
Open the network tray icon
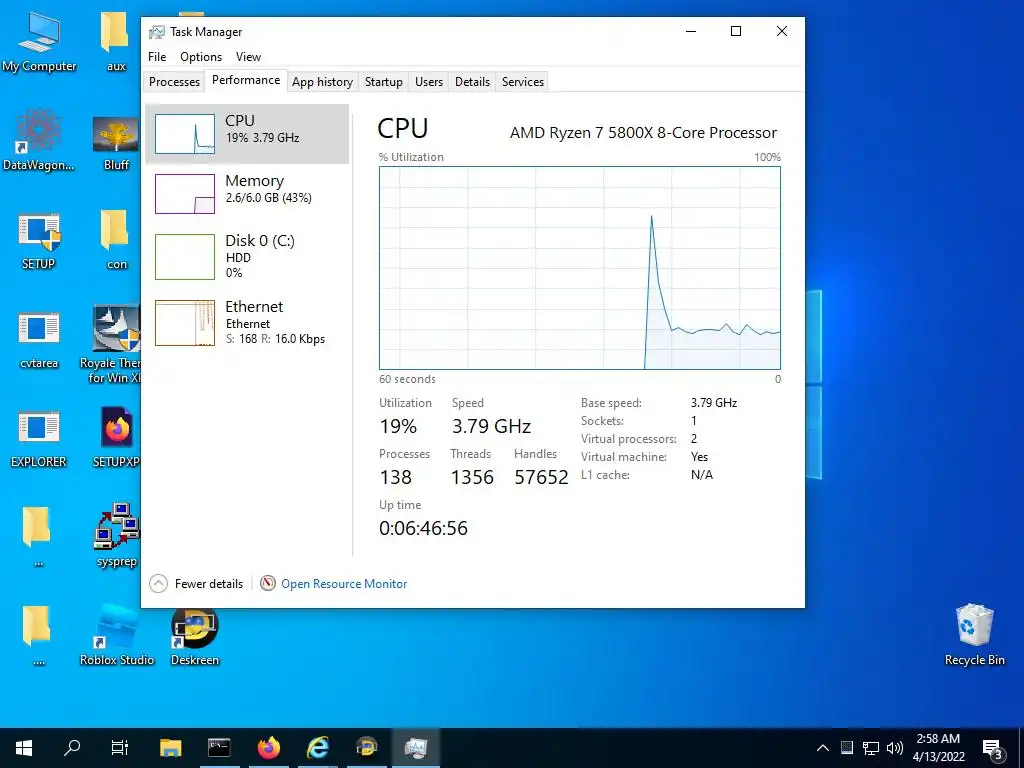[871, 748]
